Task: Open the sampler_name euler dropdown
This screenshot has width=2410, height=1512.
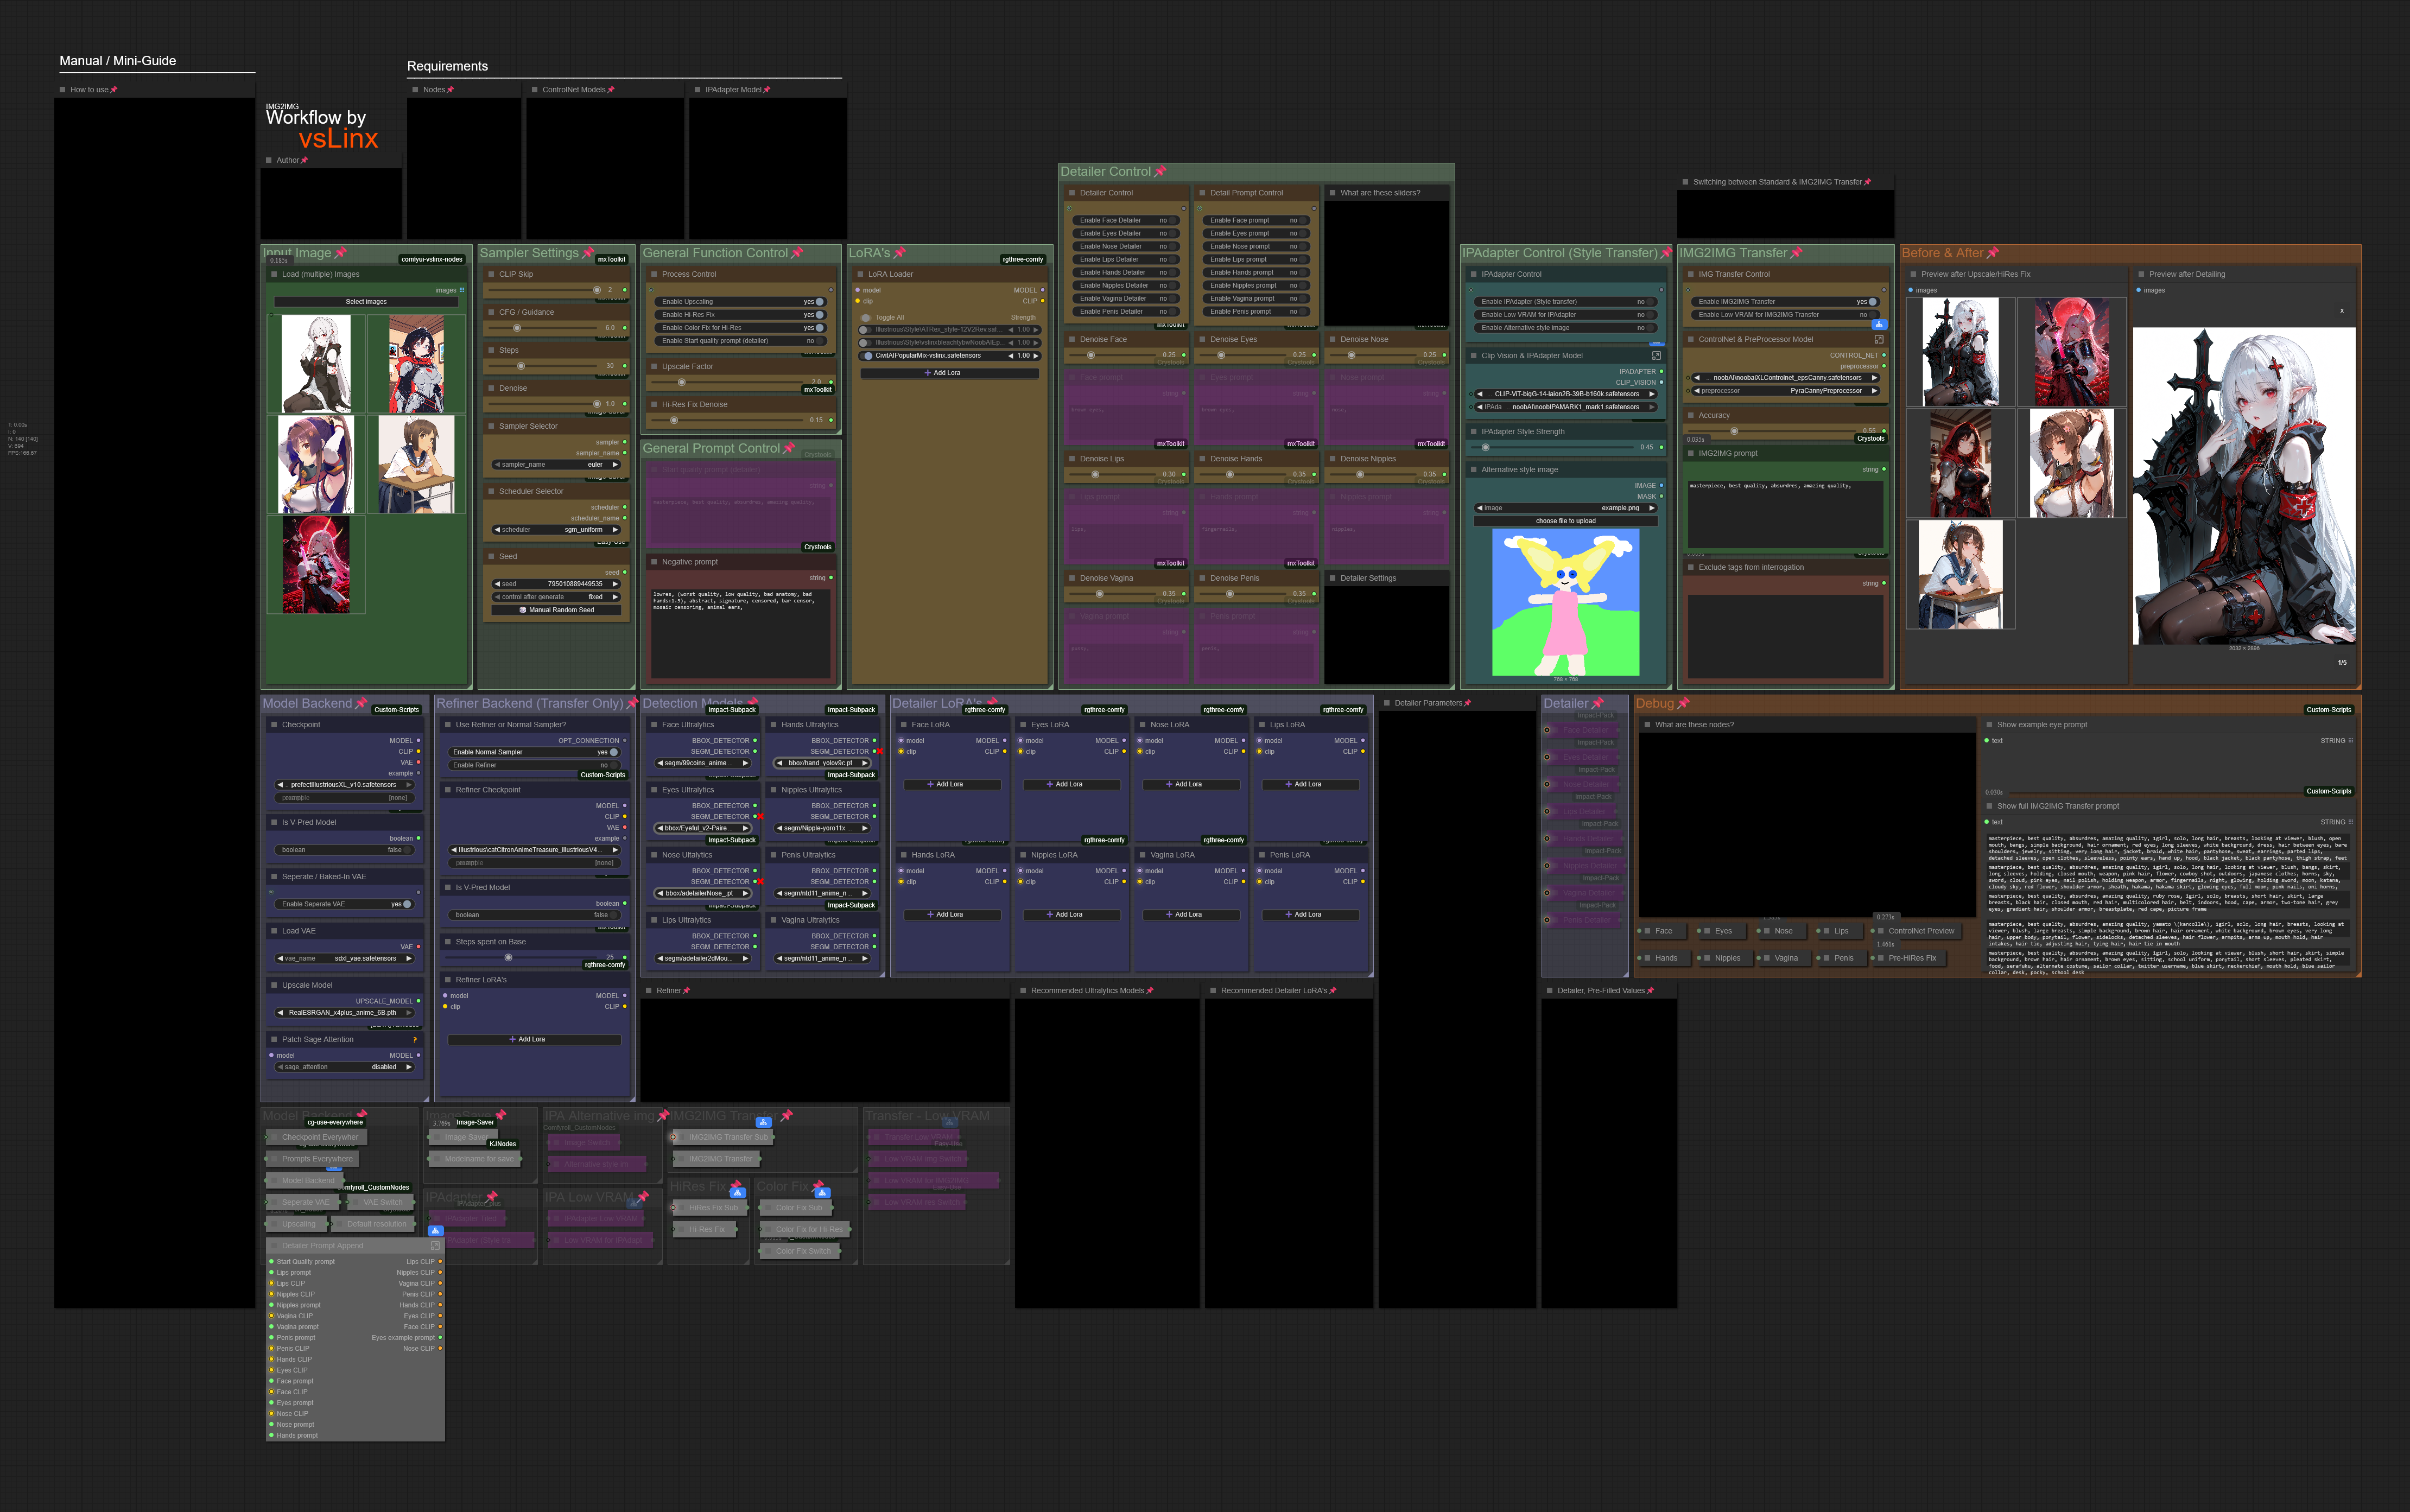Action: [557, 465]
